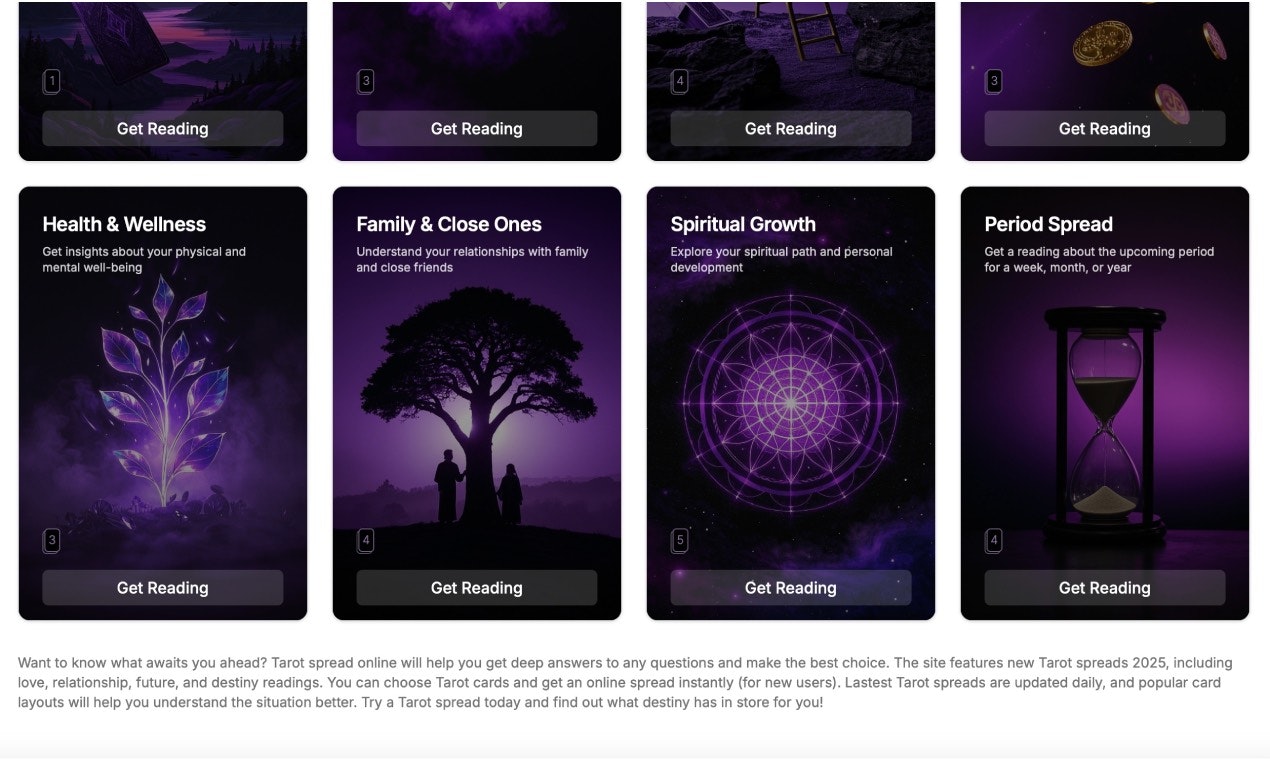Open the mandala illustration
The width and height of the screenshot is (1270, 760).
[790, 403]
